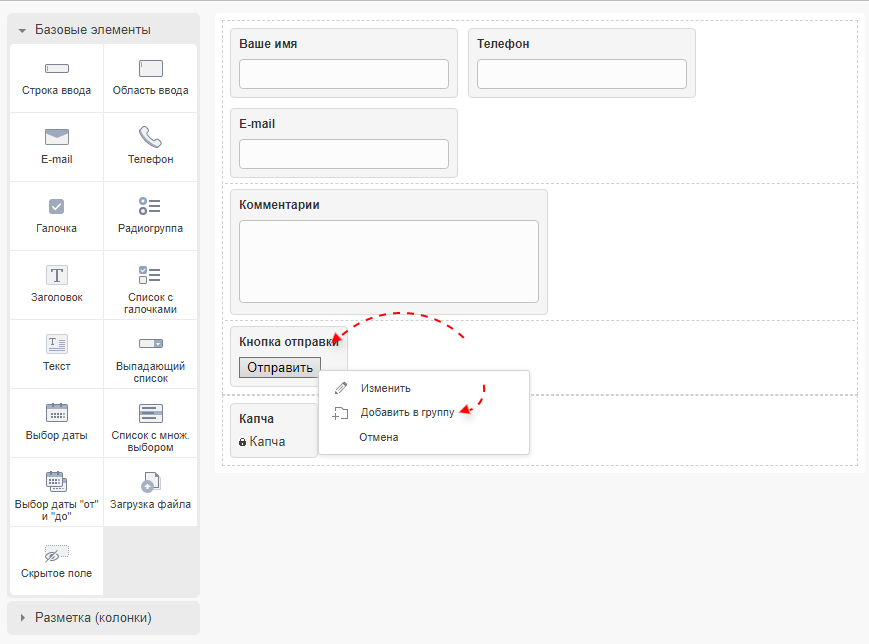Click inside the Комментарии text area
The width and height of the screenshot is (869, 644).
(388, 261)
